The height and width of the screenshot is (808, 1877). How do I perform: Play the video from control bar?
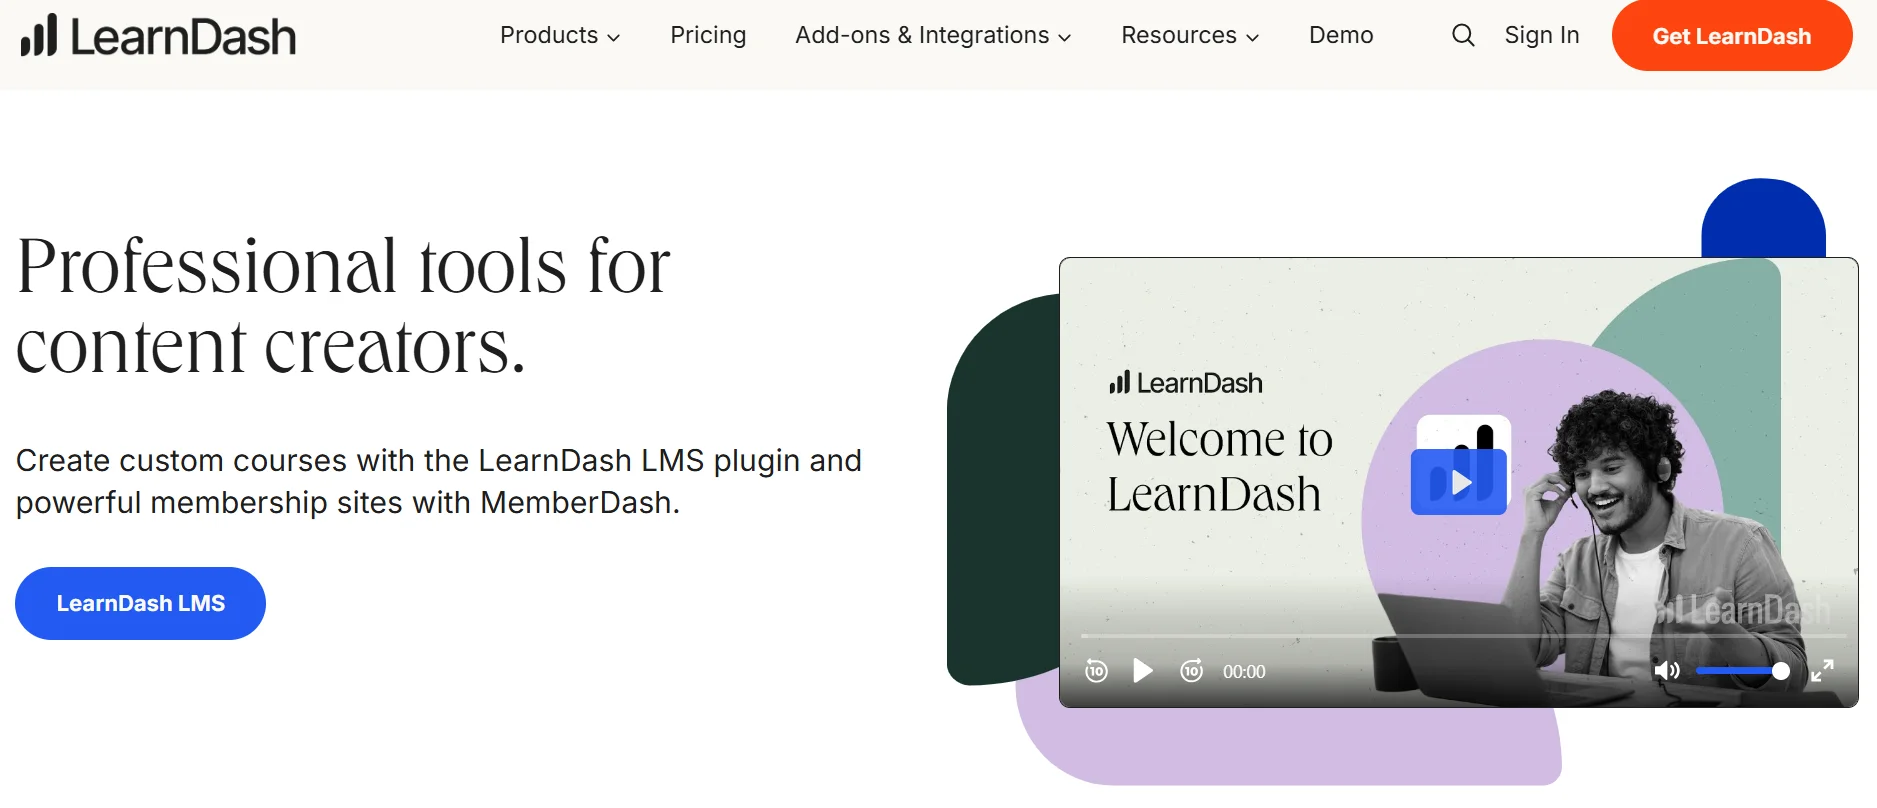[1143, 671]
